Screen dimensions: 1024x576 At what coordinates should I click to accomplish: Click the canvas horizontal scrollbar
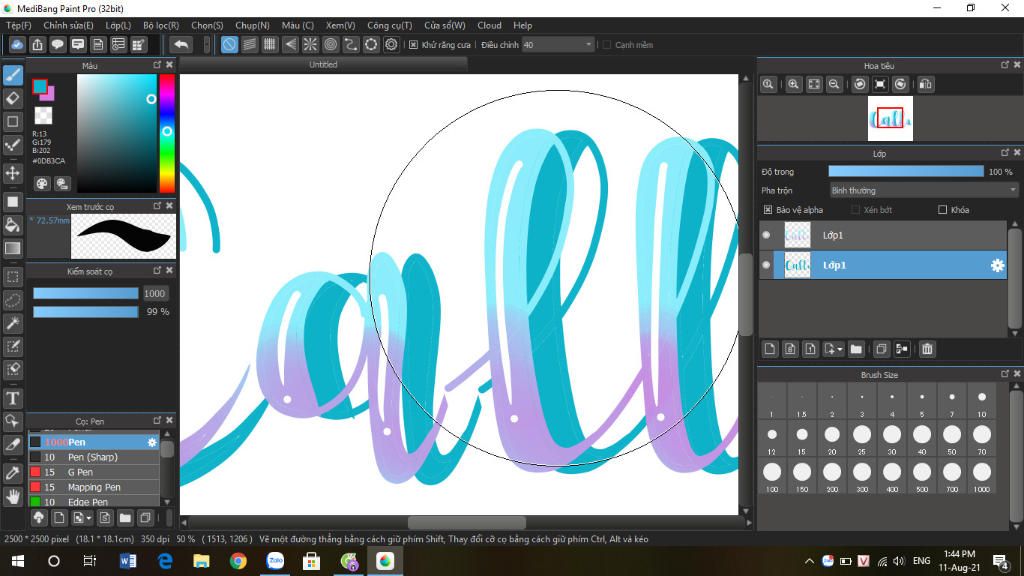[466, 522]
